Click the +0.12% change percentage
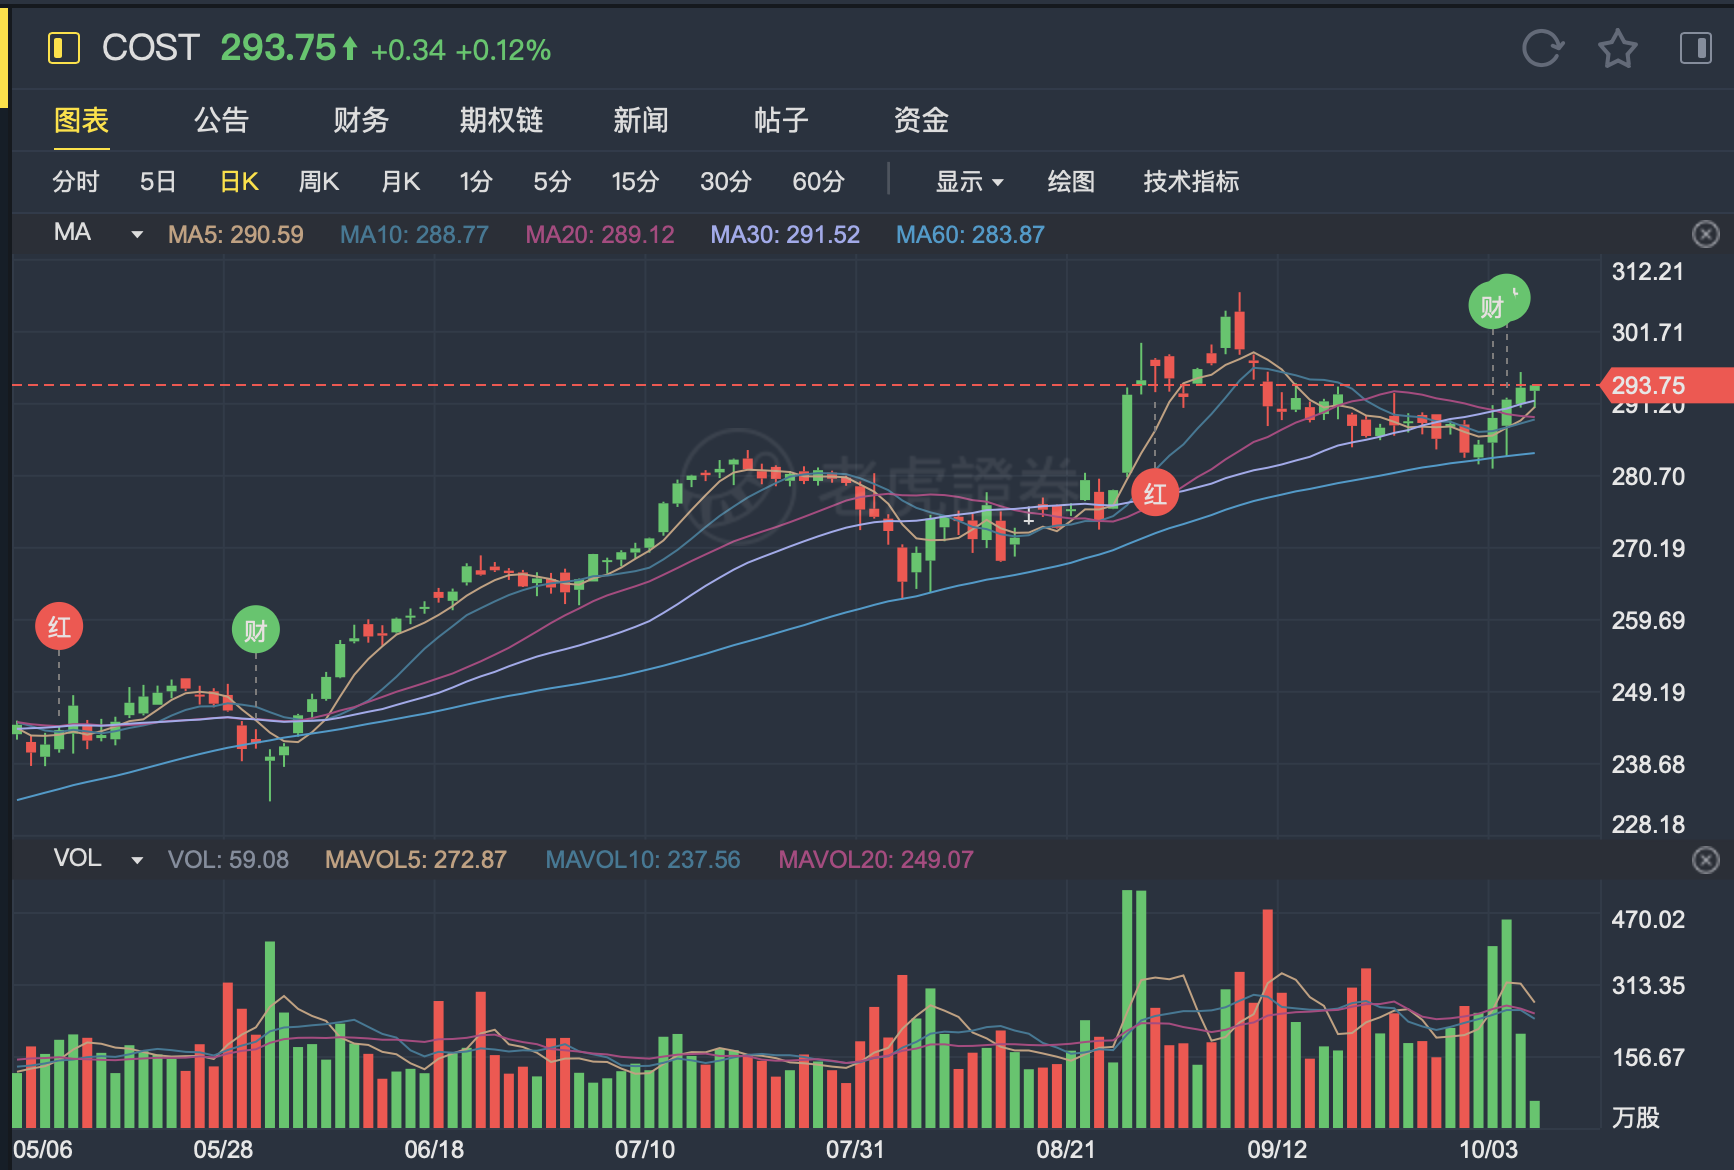 (503, 50)
